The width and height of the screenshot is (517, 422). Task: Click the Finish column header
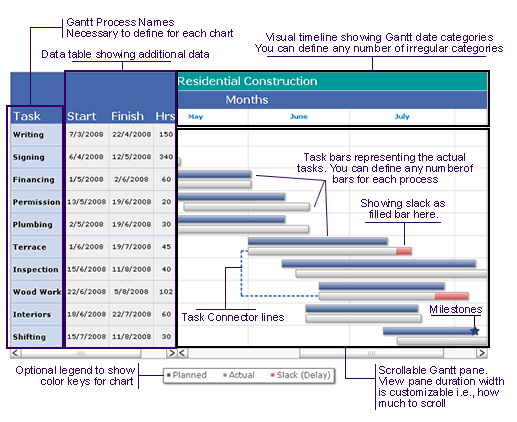pos(127,116)
